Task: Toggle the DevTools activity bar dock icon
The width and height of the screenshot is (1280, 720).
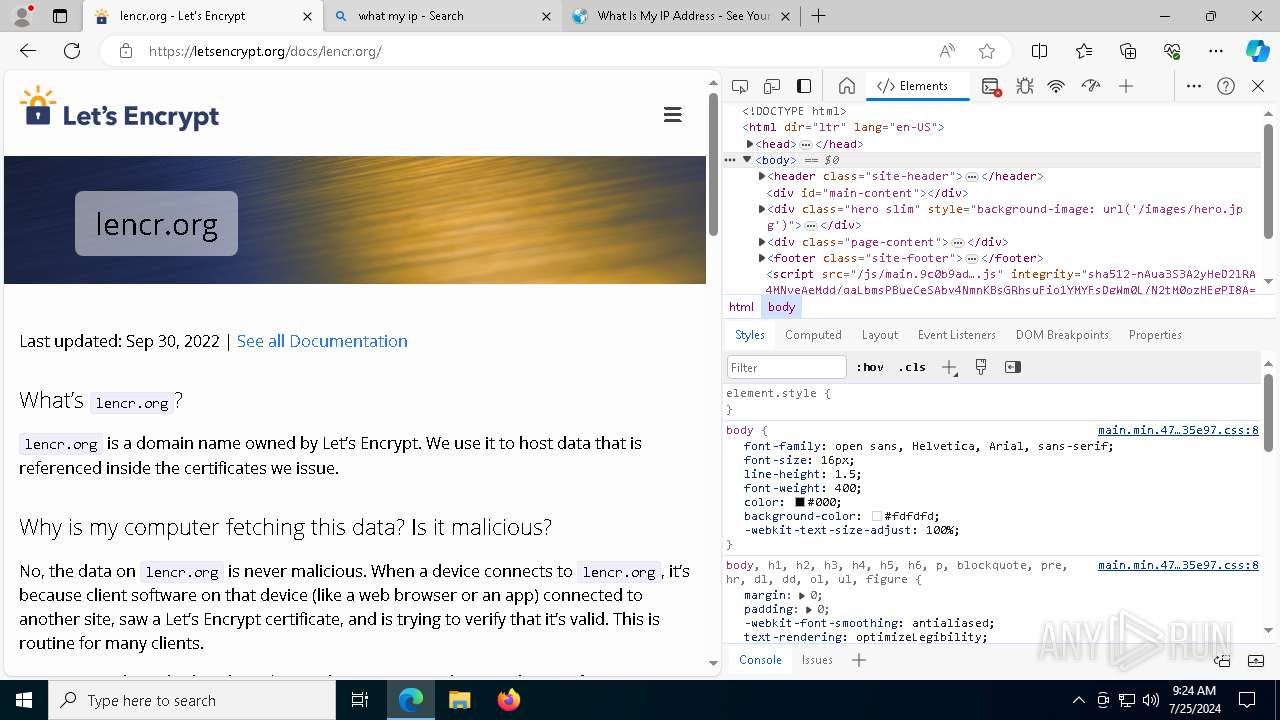Action: (x=804, y=86)
